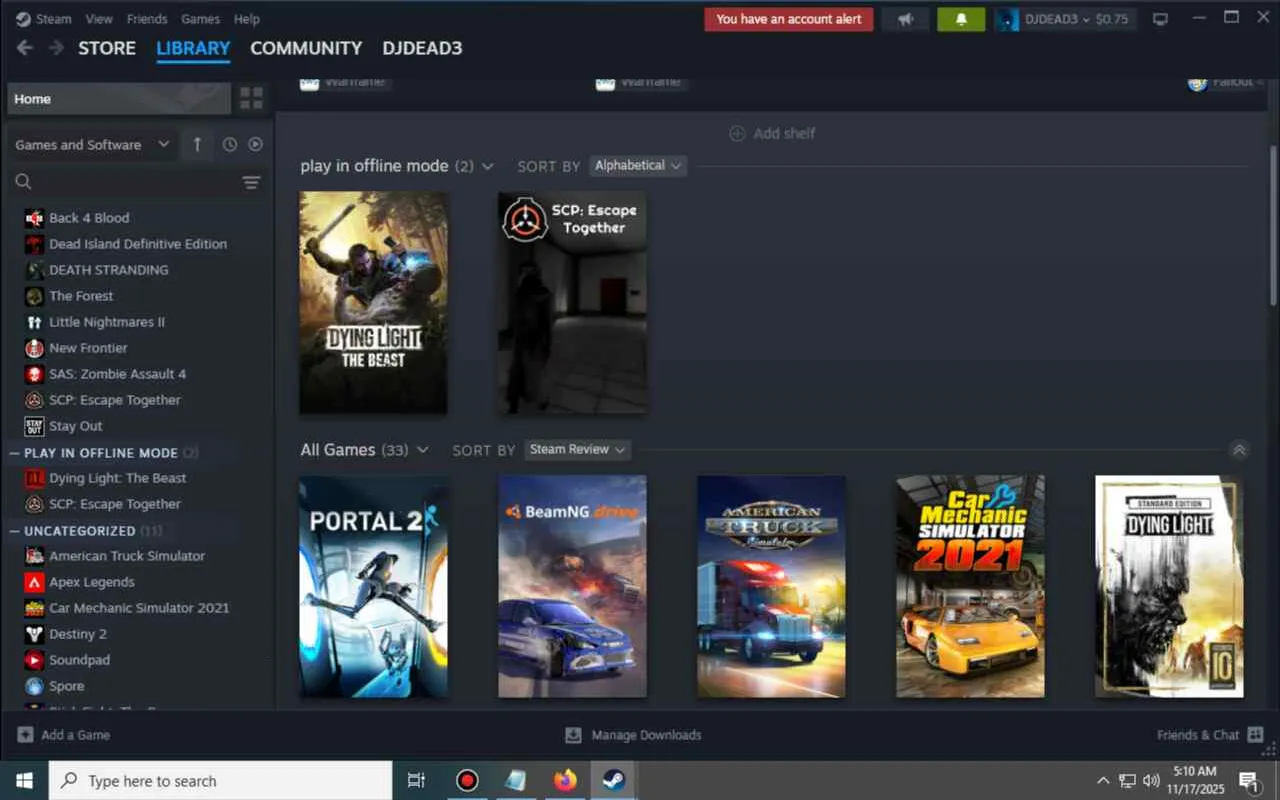Open the Steam Review sort dropdown
Viewport: 1280px width, 800px height.
tap(577, 450)
